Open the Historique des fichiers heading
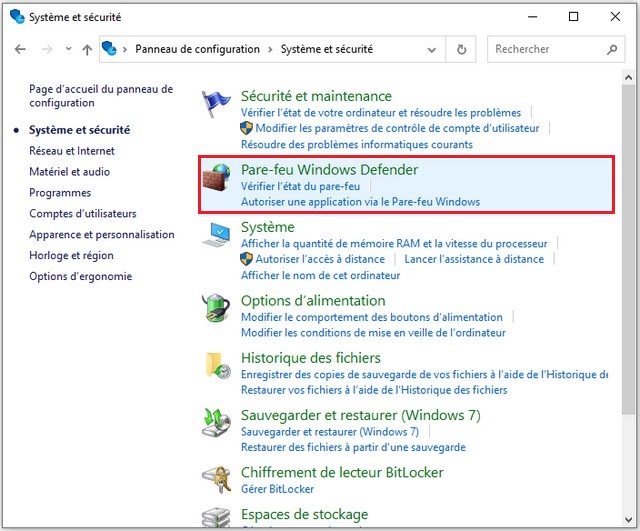This screenshot has width=640, height=531. [x=311, y=358]
